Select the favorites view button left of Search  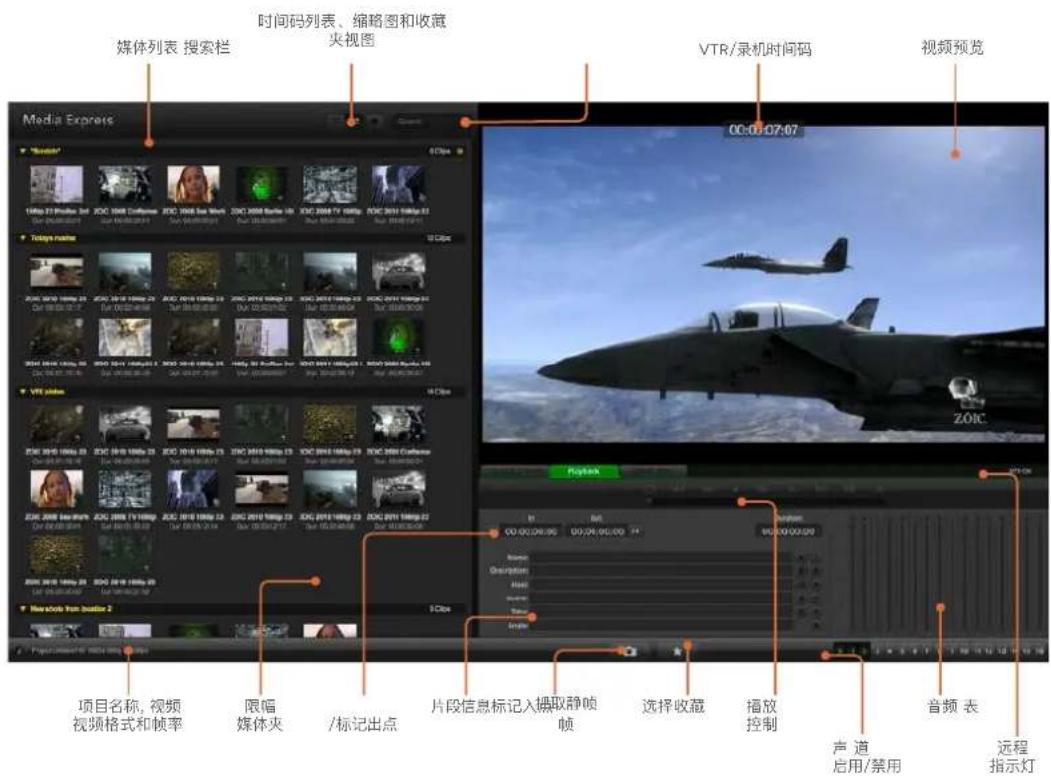point(375,121)
